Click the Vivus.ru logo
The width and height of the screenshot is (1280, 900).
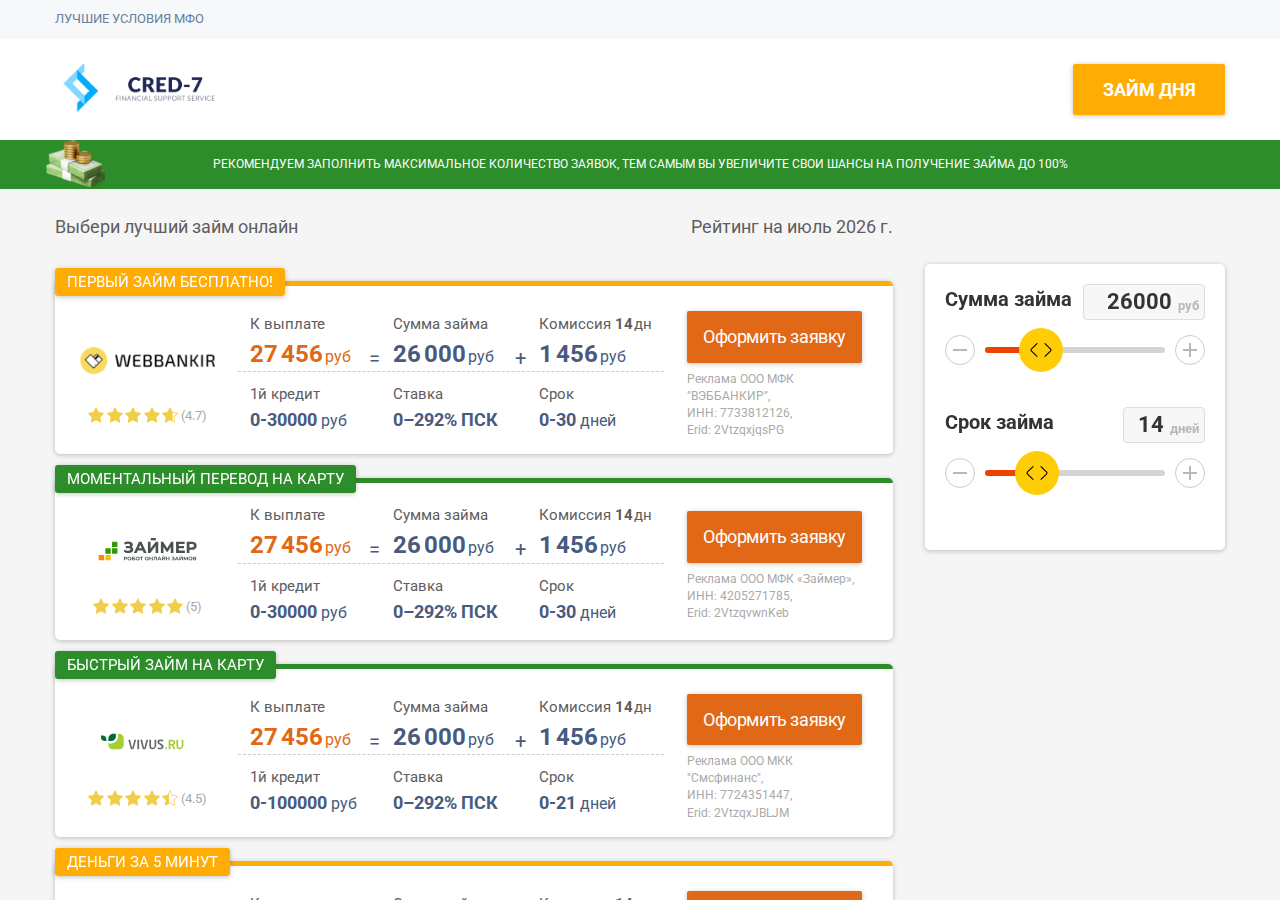tap(142, 742)
